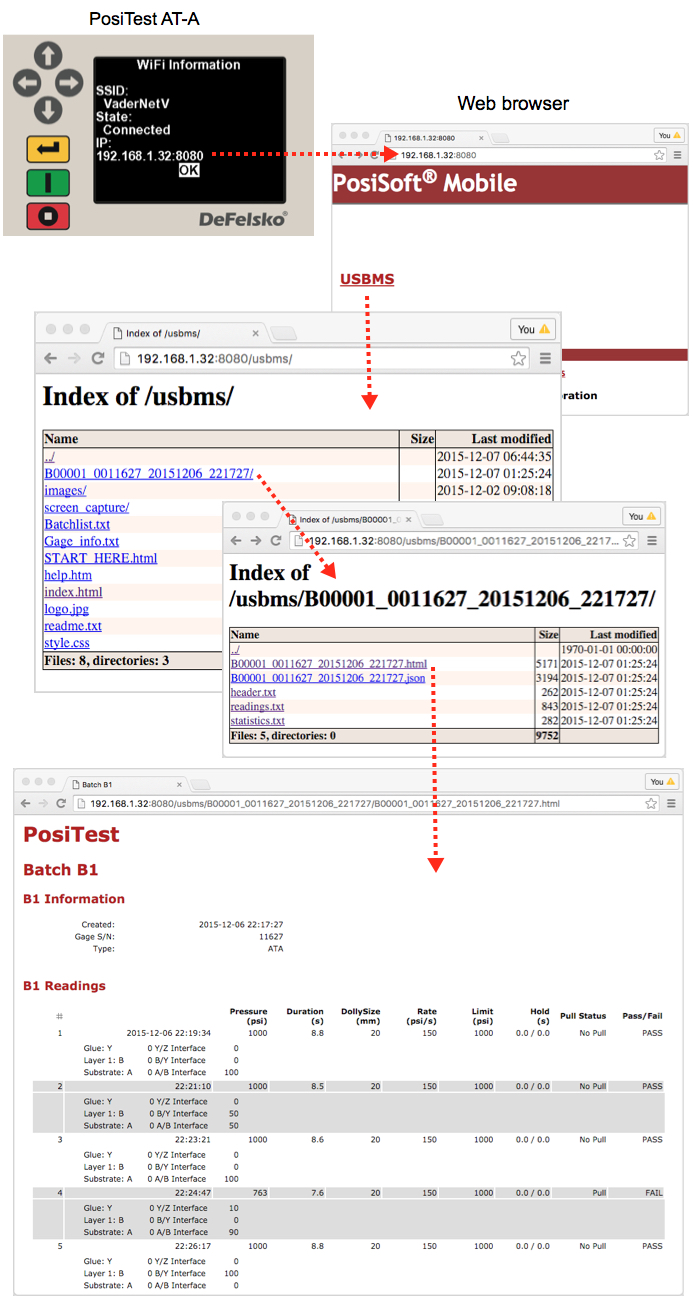Click the Batch B1 window address bar

365,803
